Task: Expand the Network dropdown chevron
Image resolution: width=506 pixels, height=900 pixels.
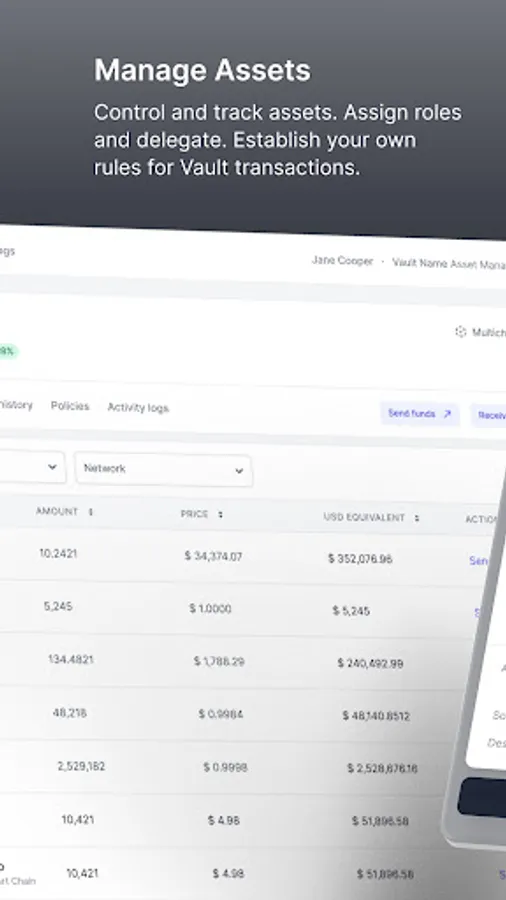Action: pyautogui.click(x=239, y=471)
